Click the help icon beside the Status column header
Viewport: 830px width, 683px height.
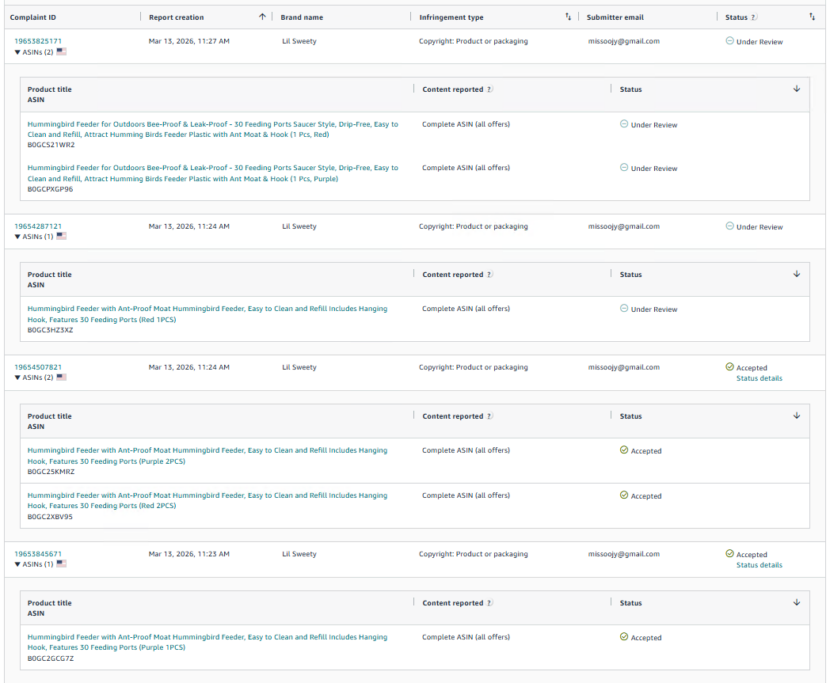pyautogui.click(x=754, y=17)
